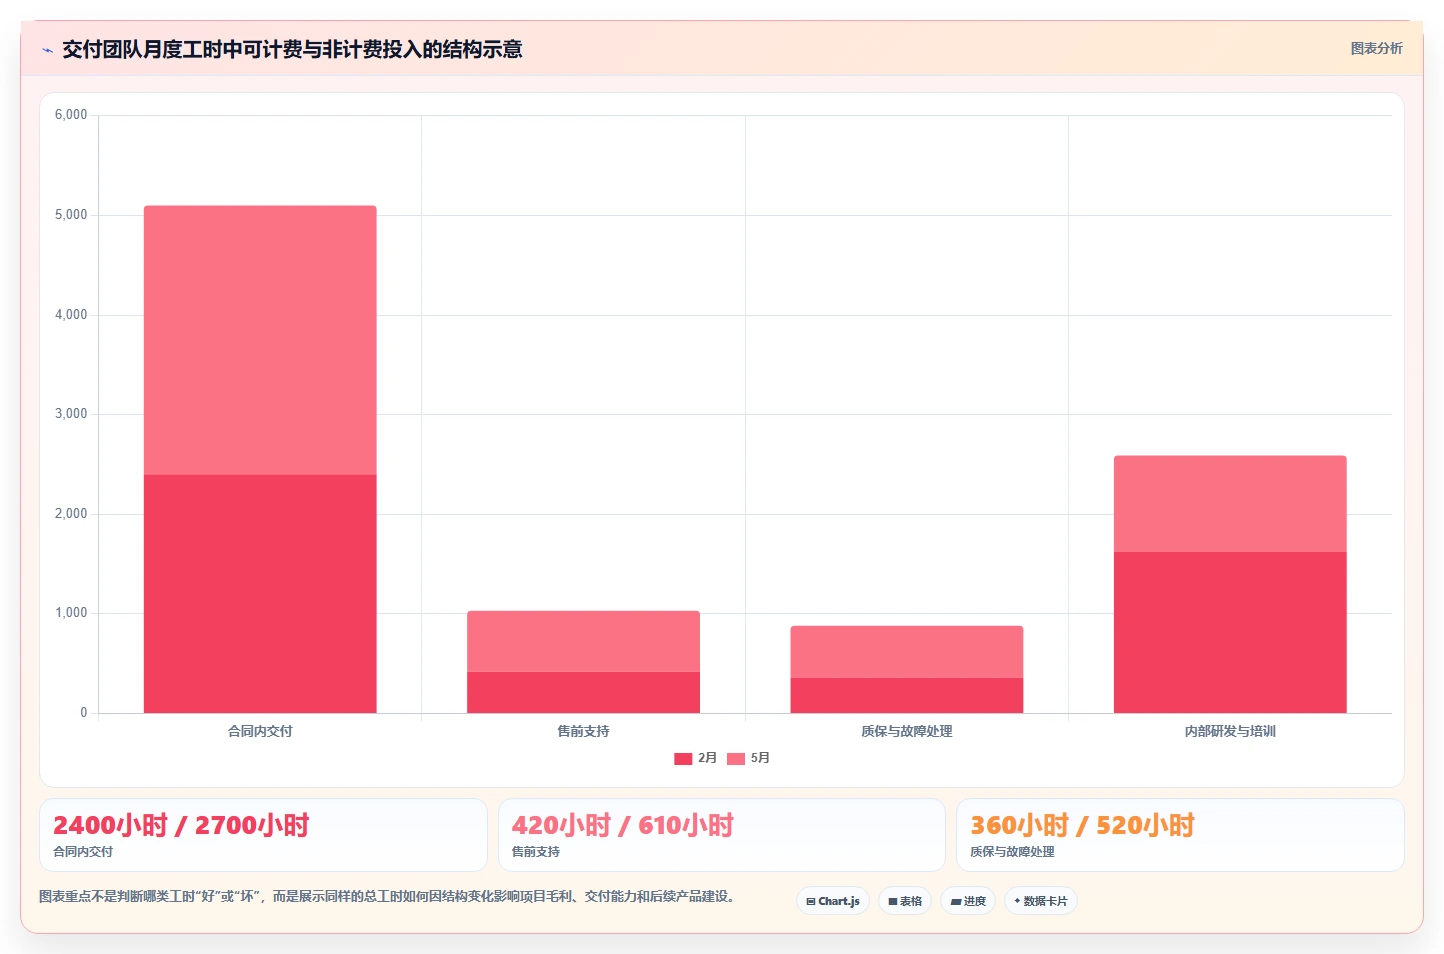Click the 2月 red legend color box

[683, 759]
